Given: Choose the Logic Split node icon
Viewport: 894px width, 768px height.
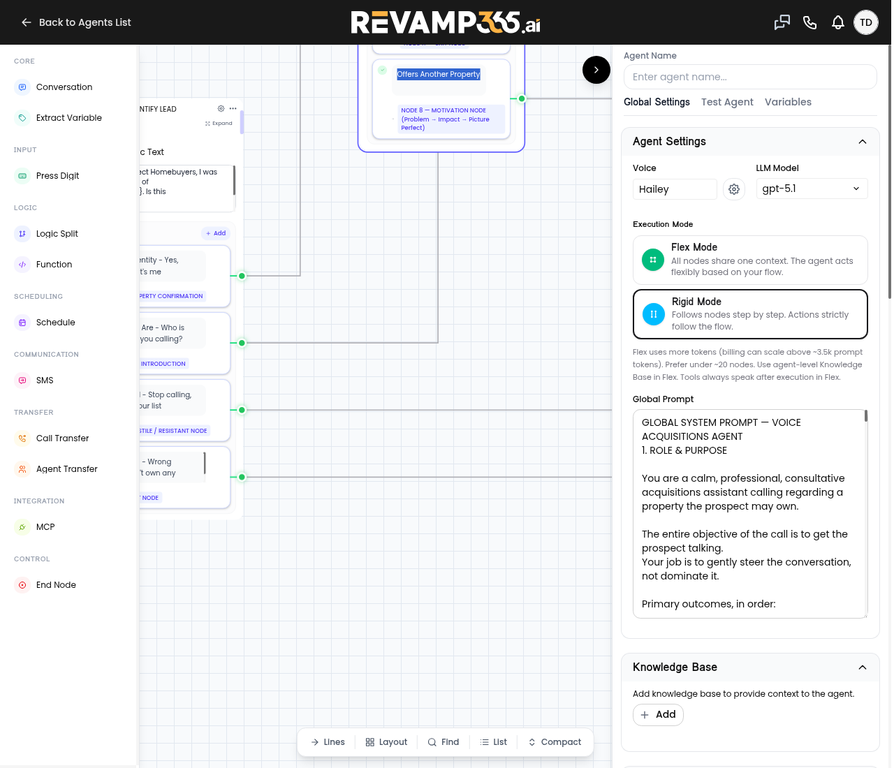Looking at the screenshot, I should click(22, 234).
